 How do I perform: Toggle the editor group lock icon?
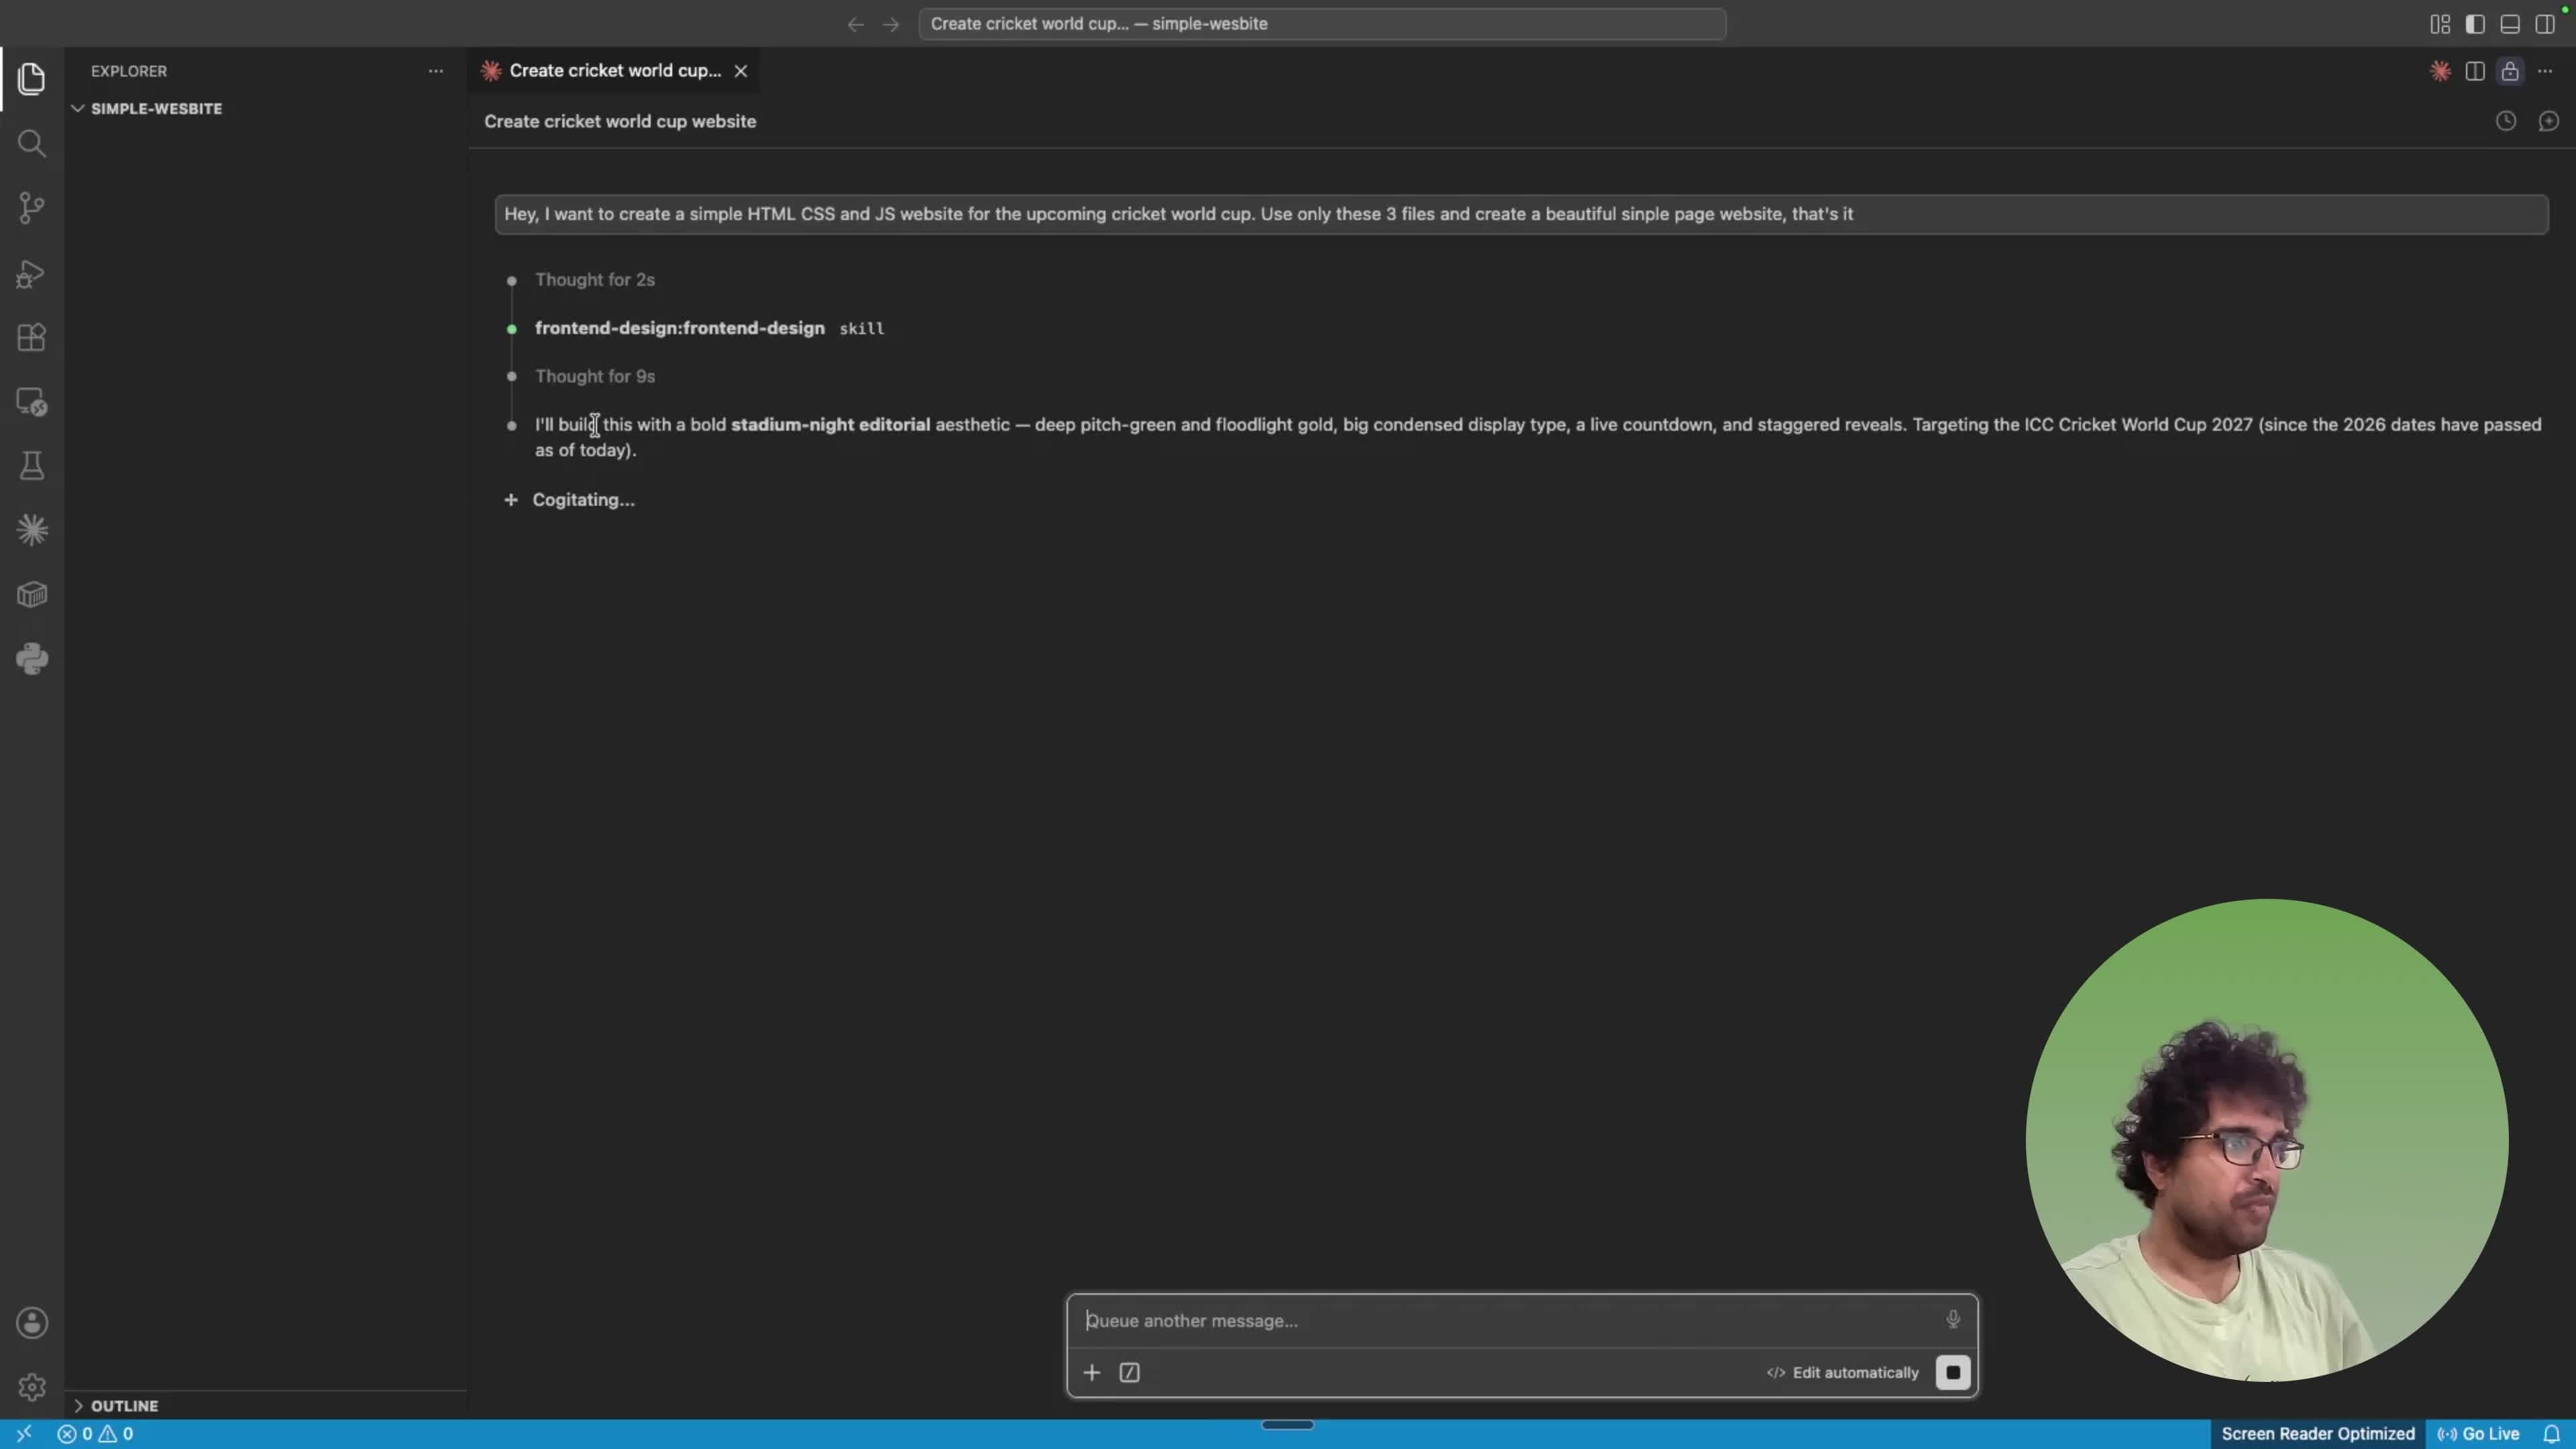click(2510, 71)
